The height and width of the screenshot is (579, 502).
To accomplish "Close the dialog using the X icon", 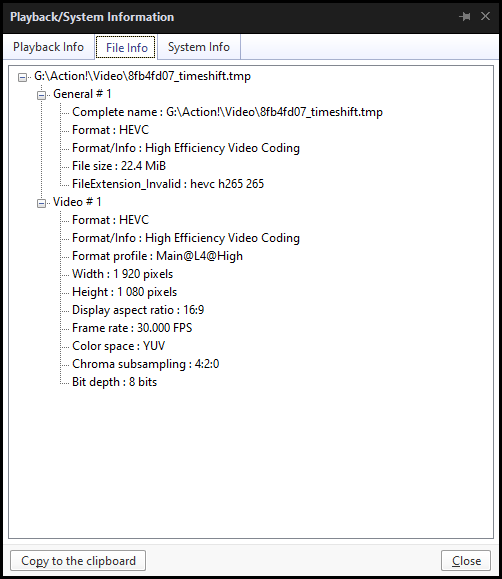I will 485,16.
